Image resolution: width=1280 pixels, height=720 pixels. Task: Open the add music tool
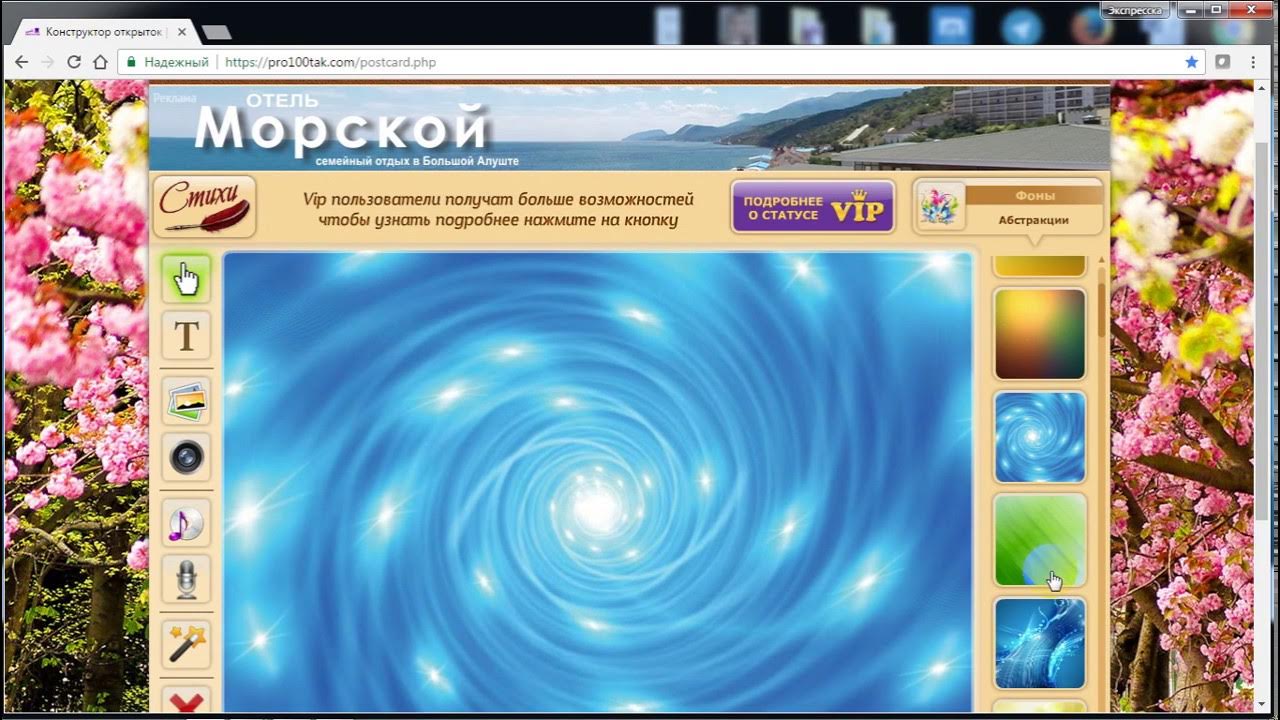186,523
